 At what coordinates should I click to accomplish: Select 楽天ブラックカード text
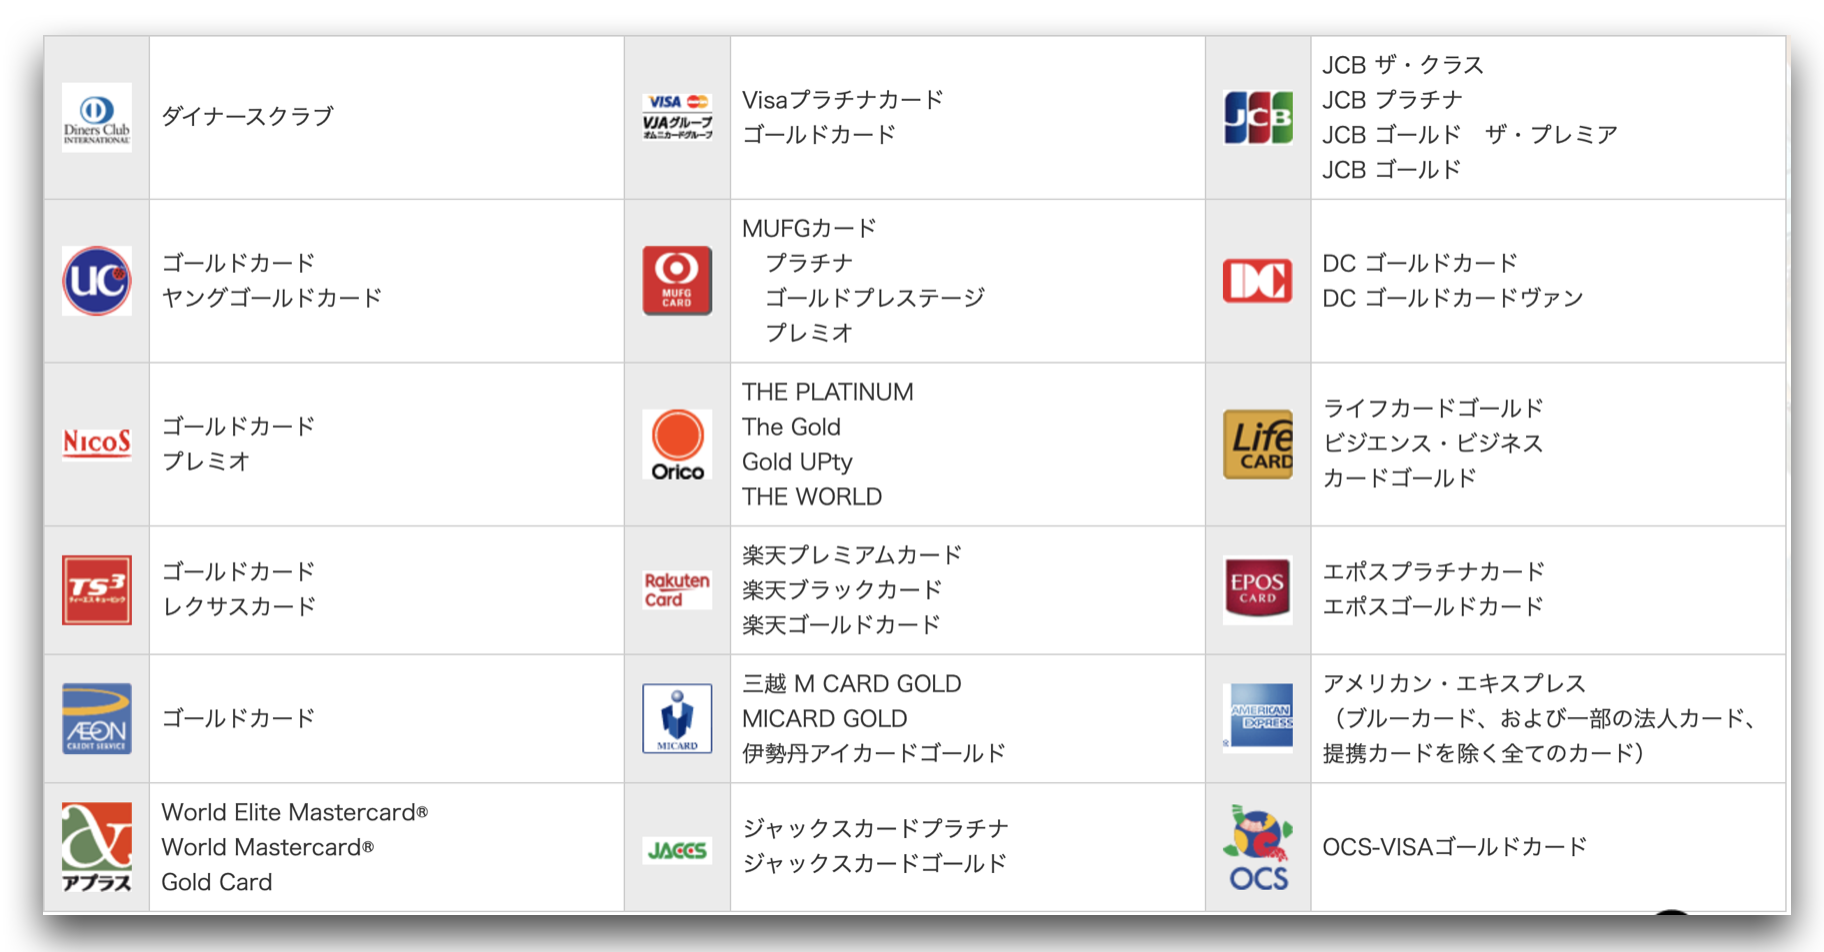click(842, 590)
